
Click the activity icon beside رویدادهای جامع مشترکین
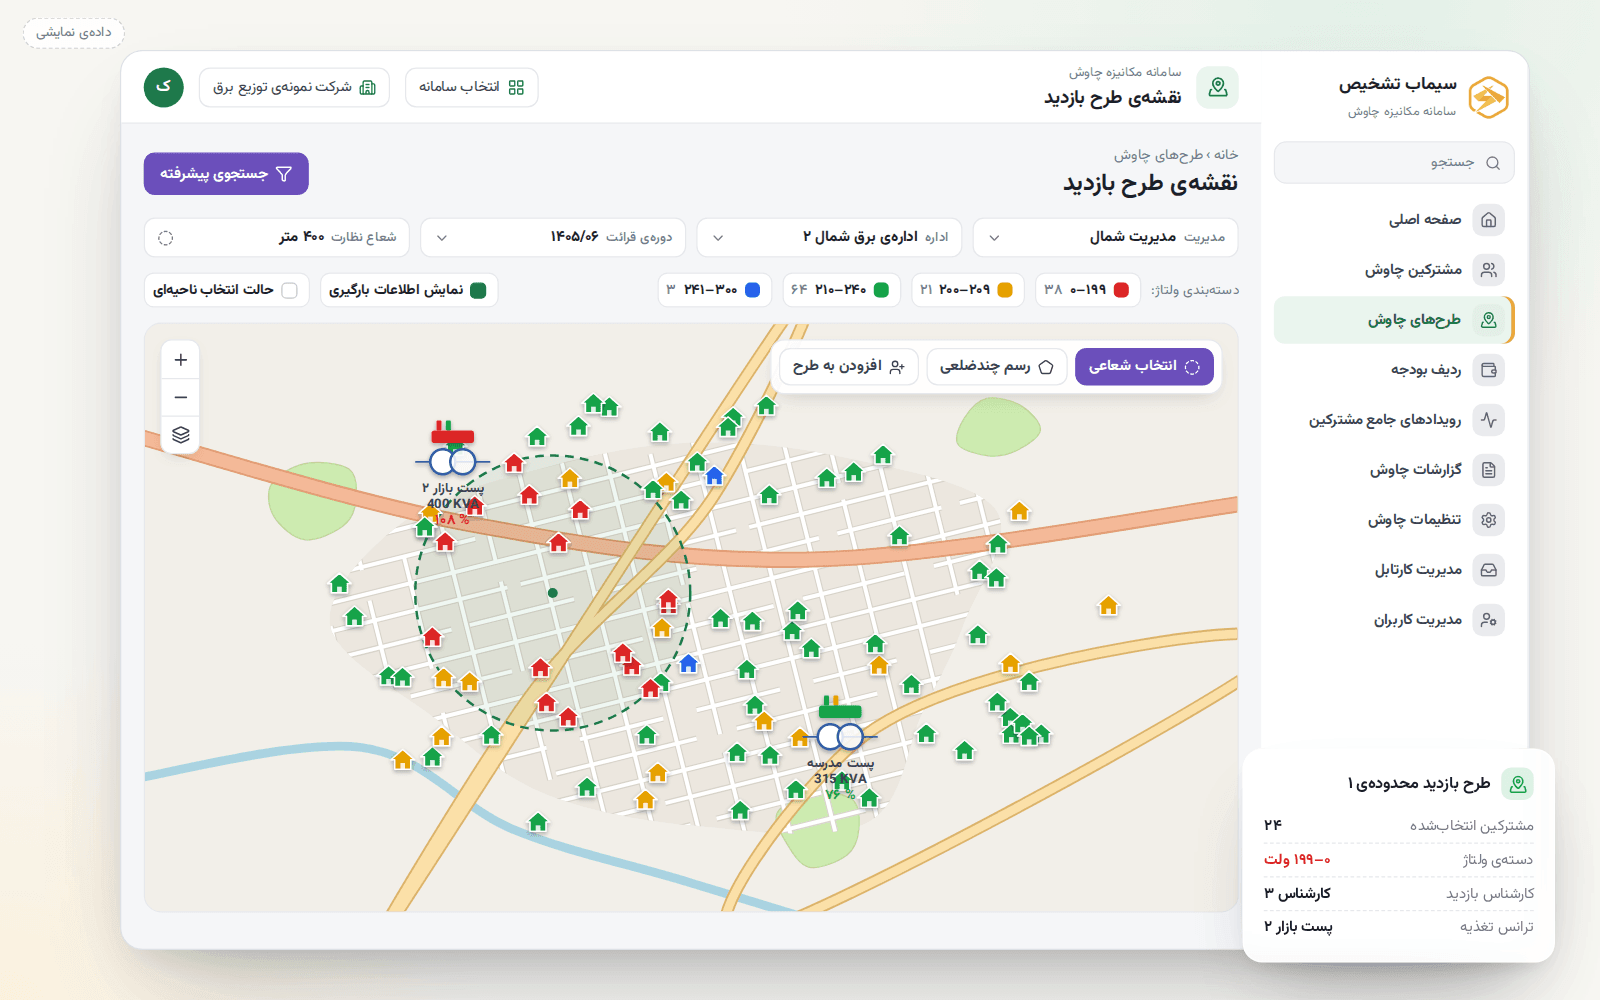click(1489, 420)
